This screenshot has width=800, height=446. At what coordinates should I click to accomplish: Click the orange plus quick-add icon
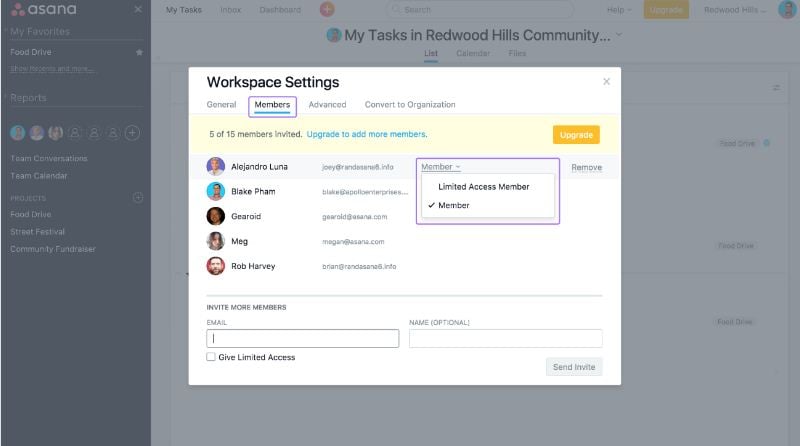[327, 10]
